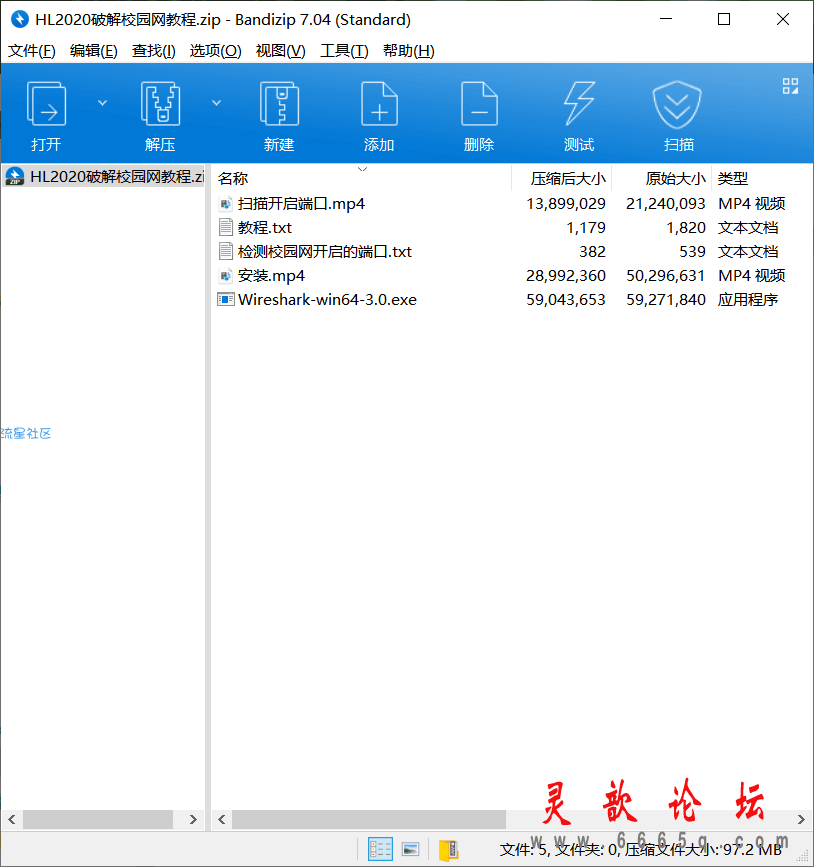814x867 pixels.
Task: Click the yellow archive folder icon in status bar
Action: [x=448, y=850]
